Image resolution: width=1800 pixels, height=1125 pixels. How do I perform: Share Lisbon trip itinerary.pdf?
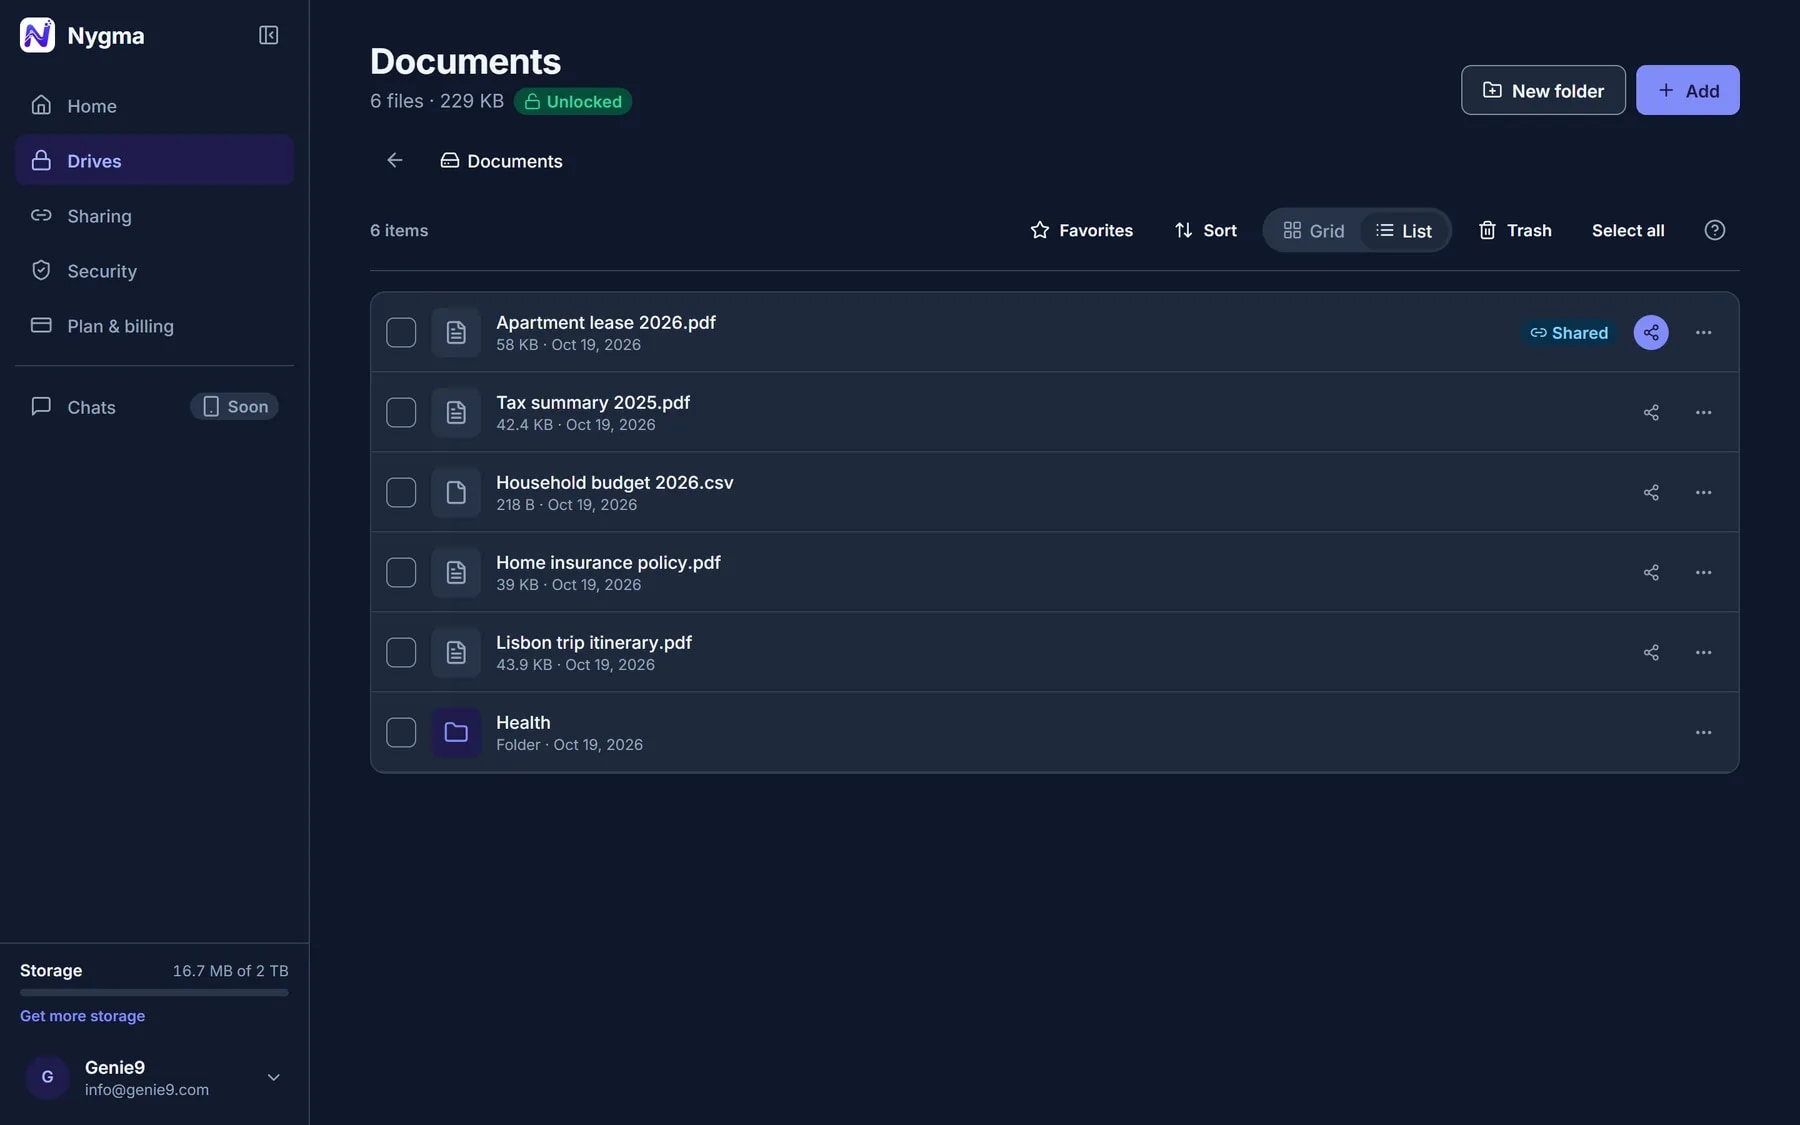click(x=1651, y=652)
